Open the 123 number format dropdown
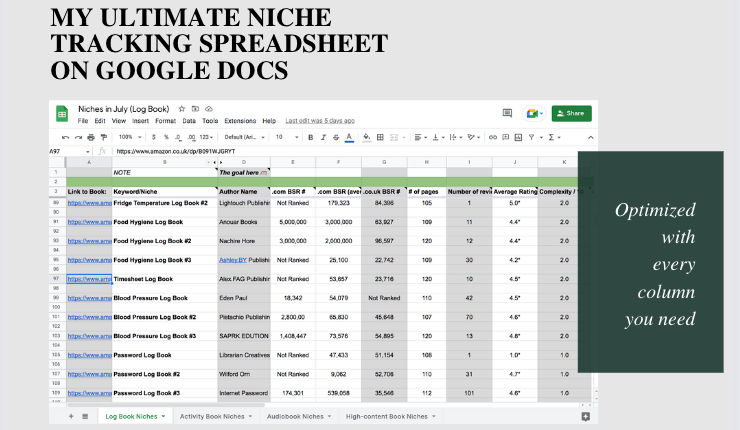Image resolution: width=740 pixels, height=430 pixels. (206, 137)
